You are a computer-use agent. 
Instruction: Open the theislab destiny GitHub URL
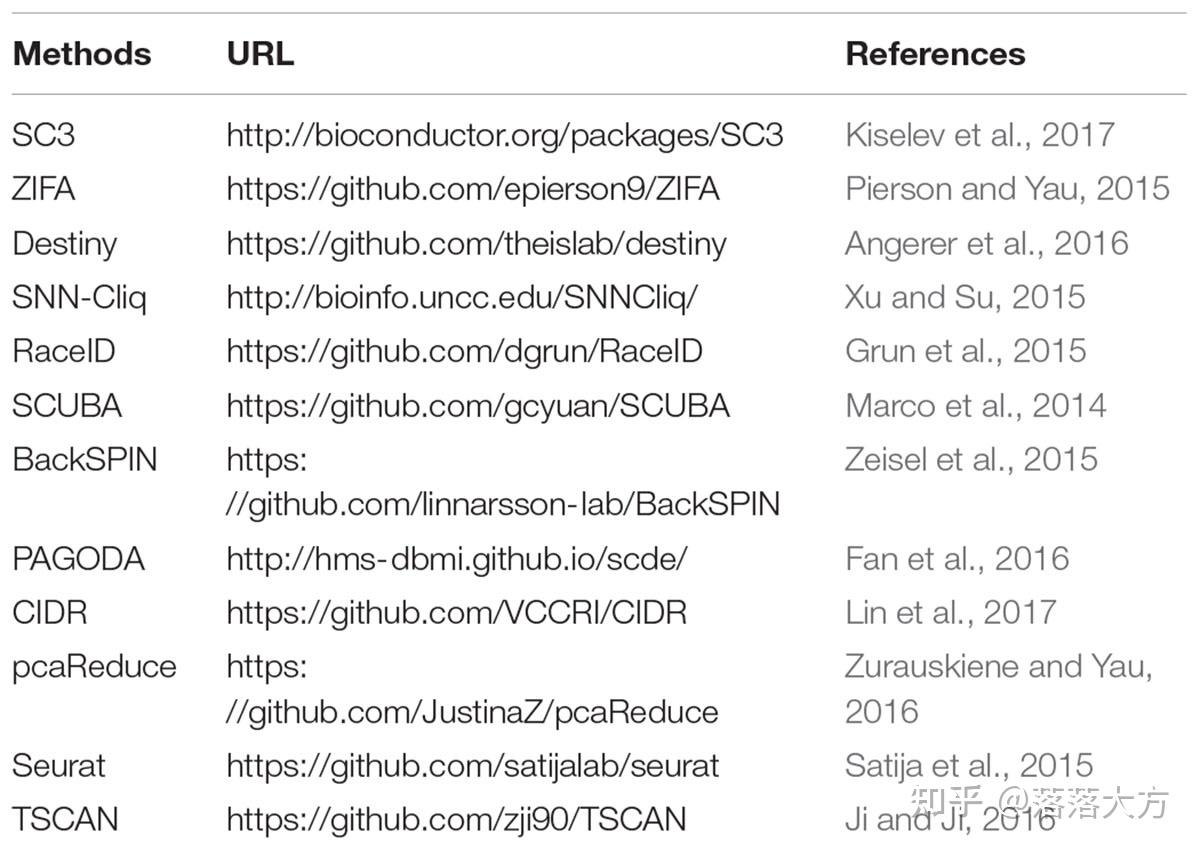[476, 243]
